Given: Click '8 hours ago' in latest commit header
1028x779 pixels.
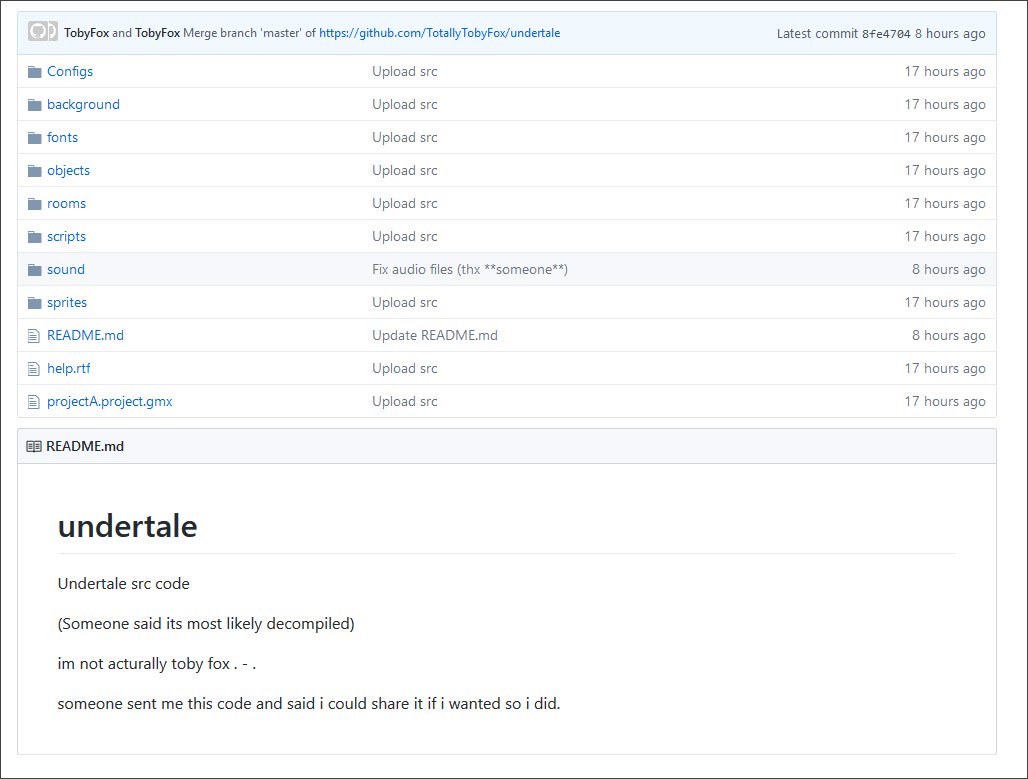Looking at the screenshot, I should (x=950, y=33).
